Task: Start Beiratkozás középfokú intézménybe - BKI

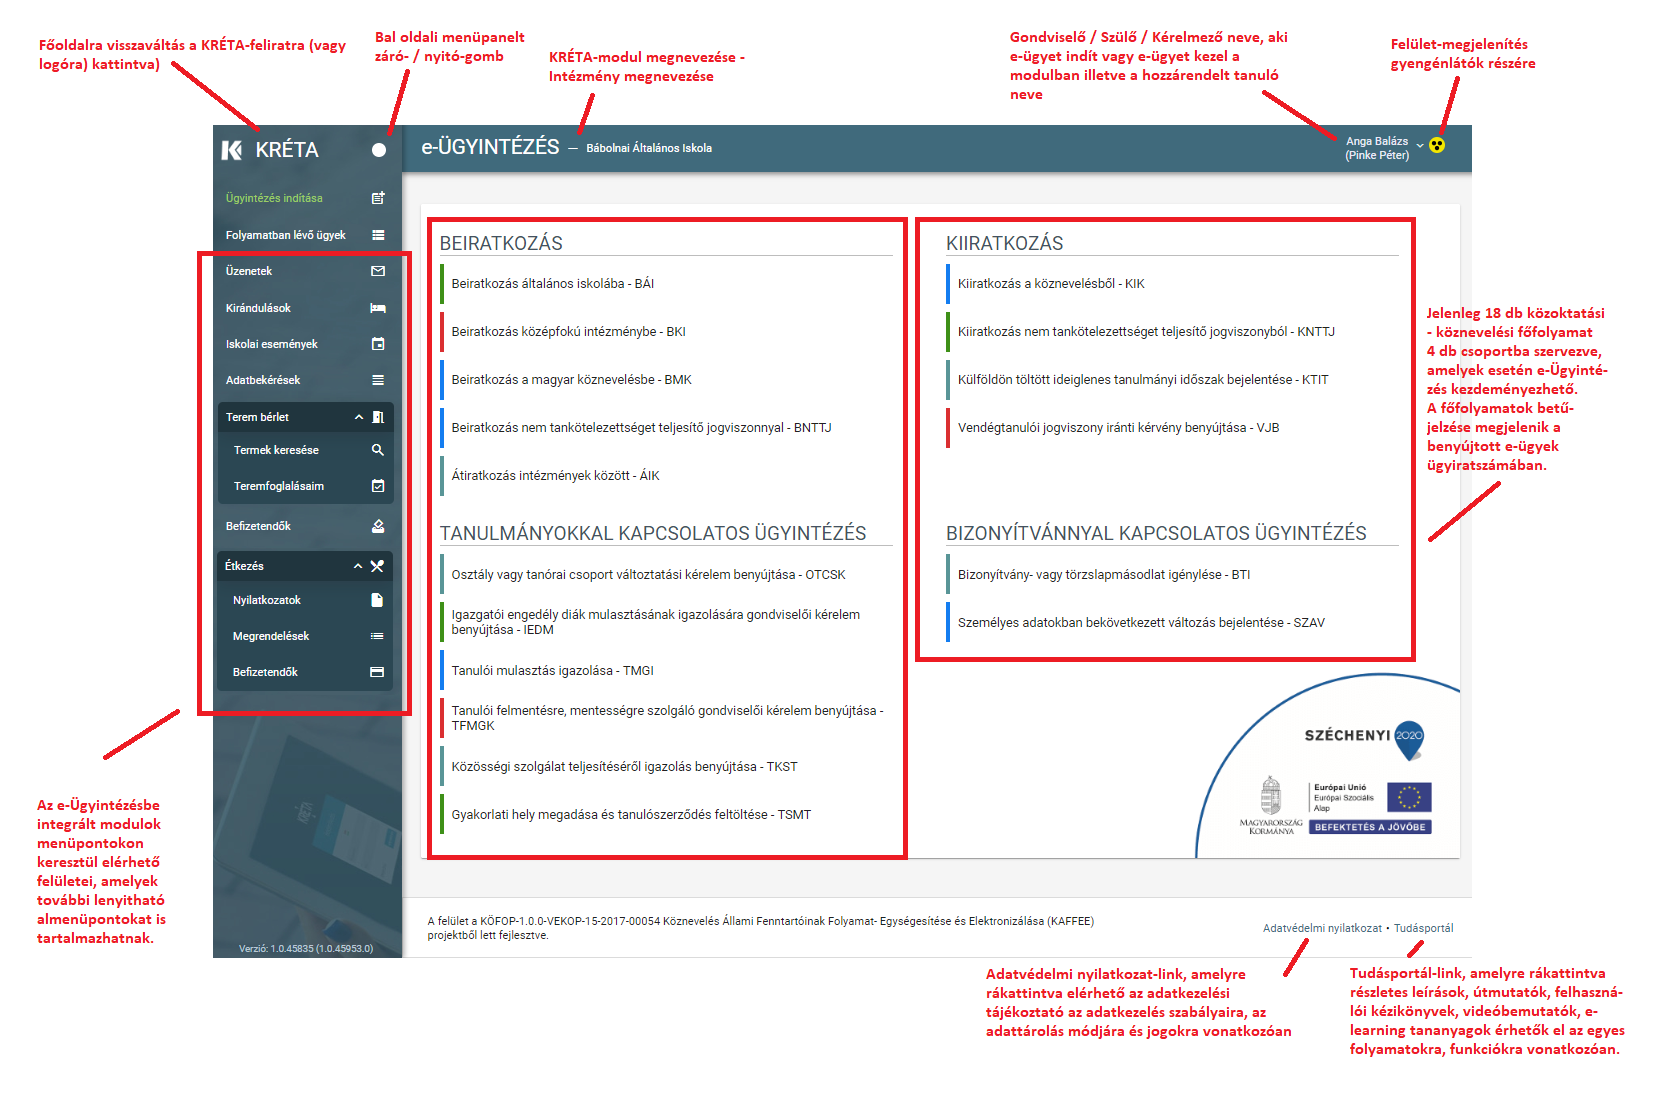Action: coord(568,332)
